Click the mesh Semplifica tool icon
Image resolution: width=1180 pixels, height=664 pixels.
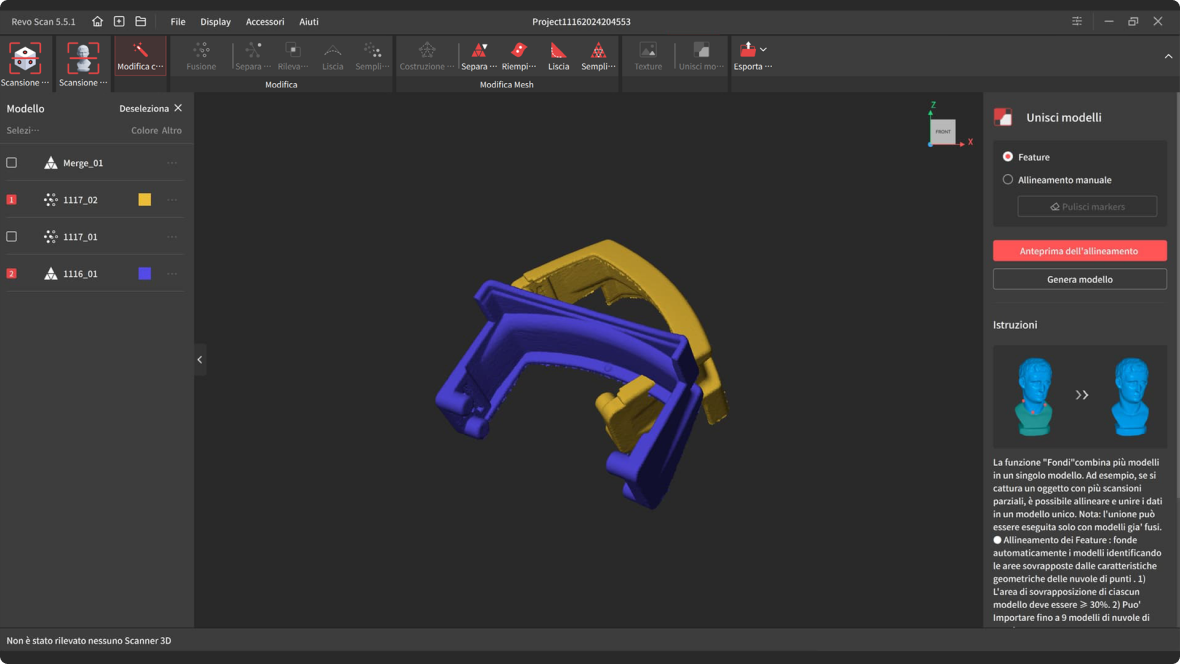coord(598,51)
